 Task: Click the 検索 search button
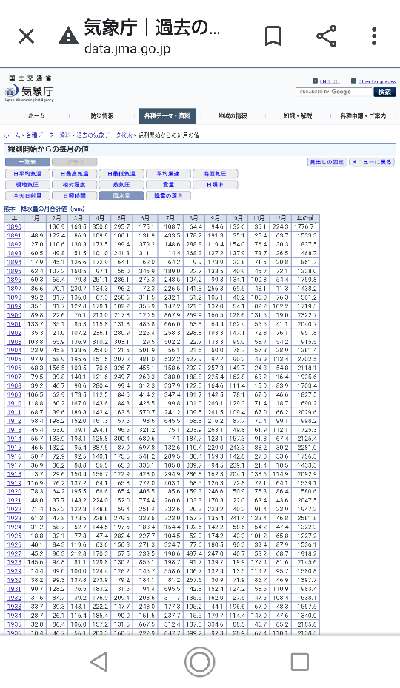(x=384, y=92)
